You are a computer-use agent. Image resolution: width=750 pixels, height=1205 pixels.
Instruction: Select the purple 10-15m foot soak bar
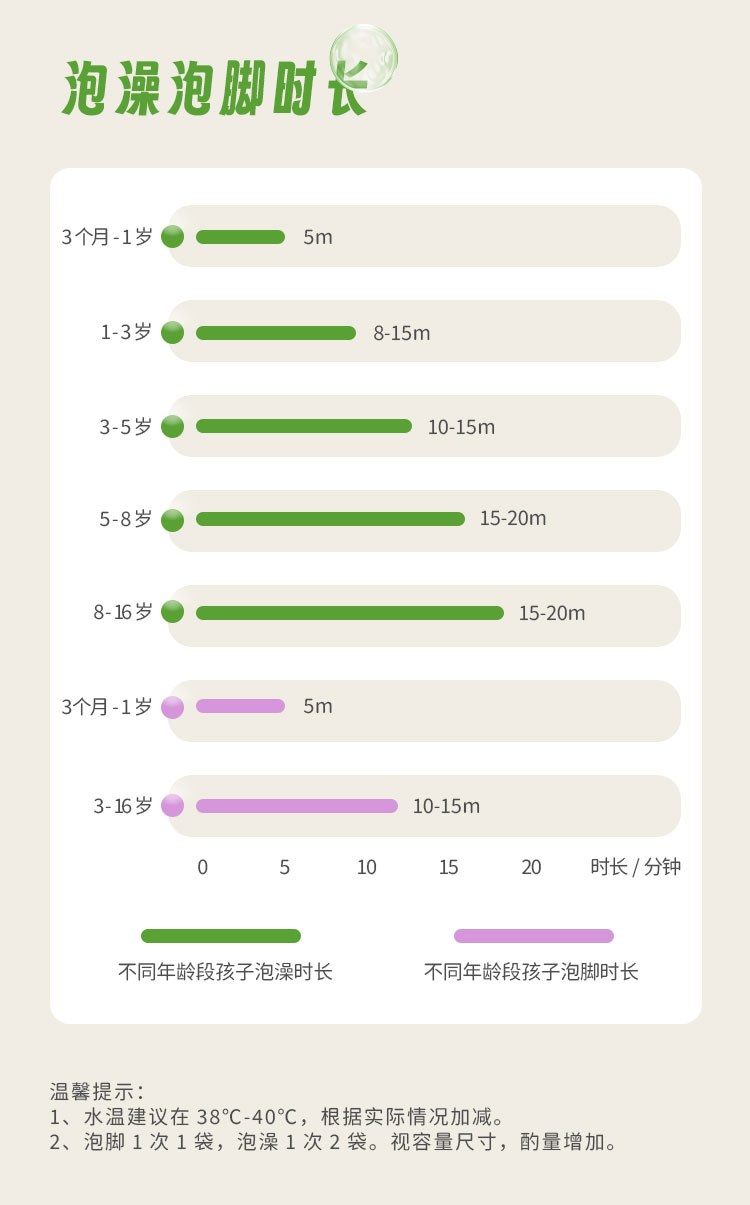click(x=297, y=806)
